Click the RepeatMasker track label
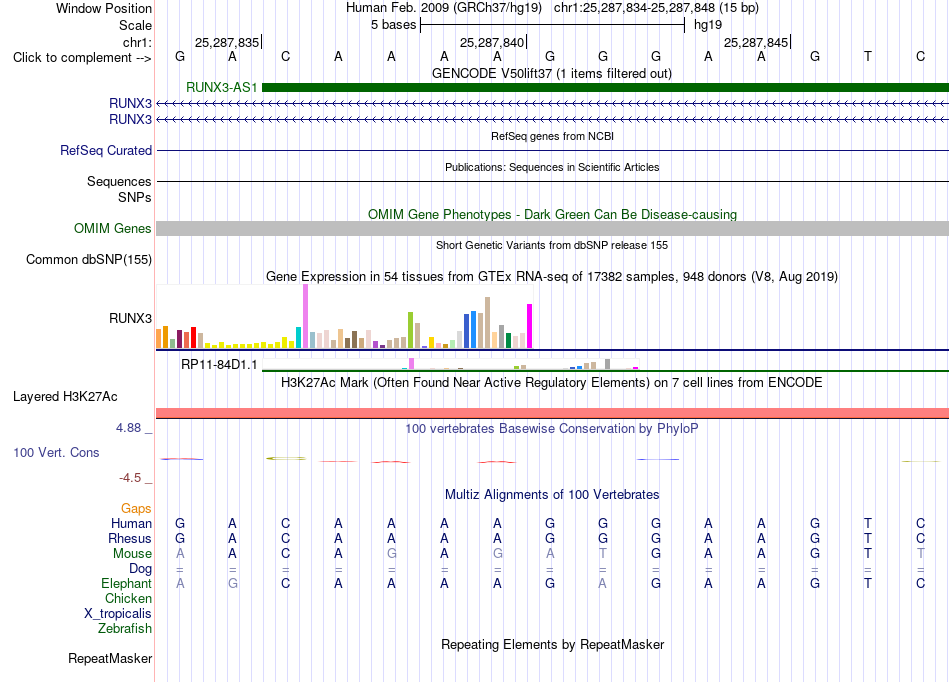950x682 pixels. (110, 658)
